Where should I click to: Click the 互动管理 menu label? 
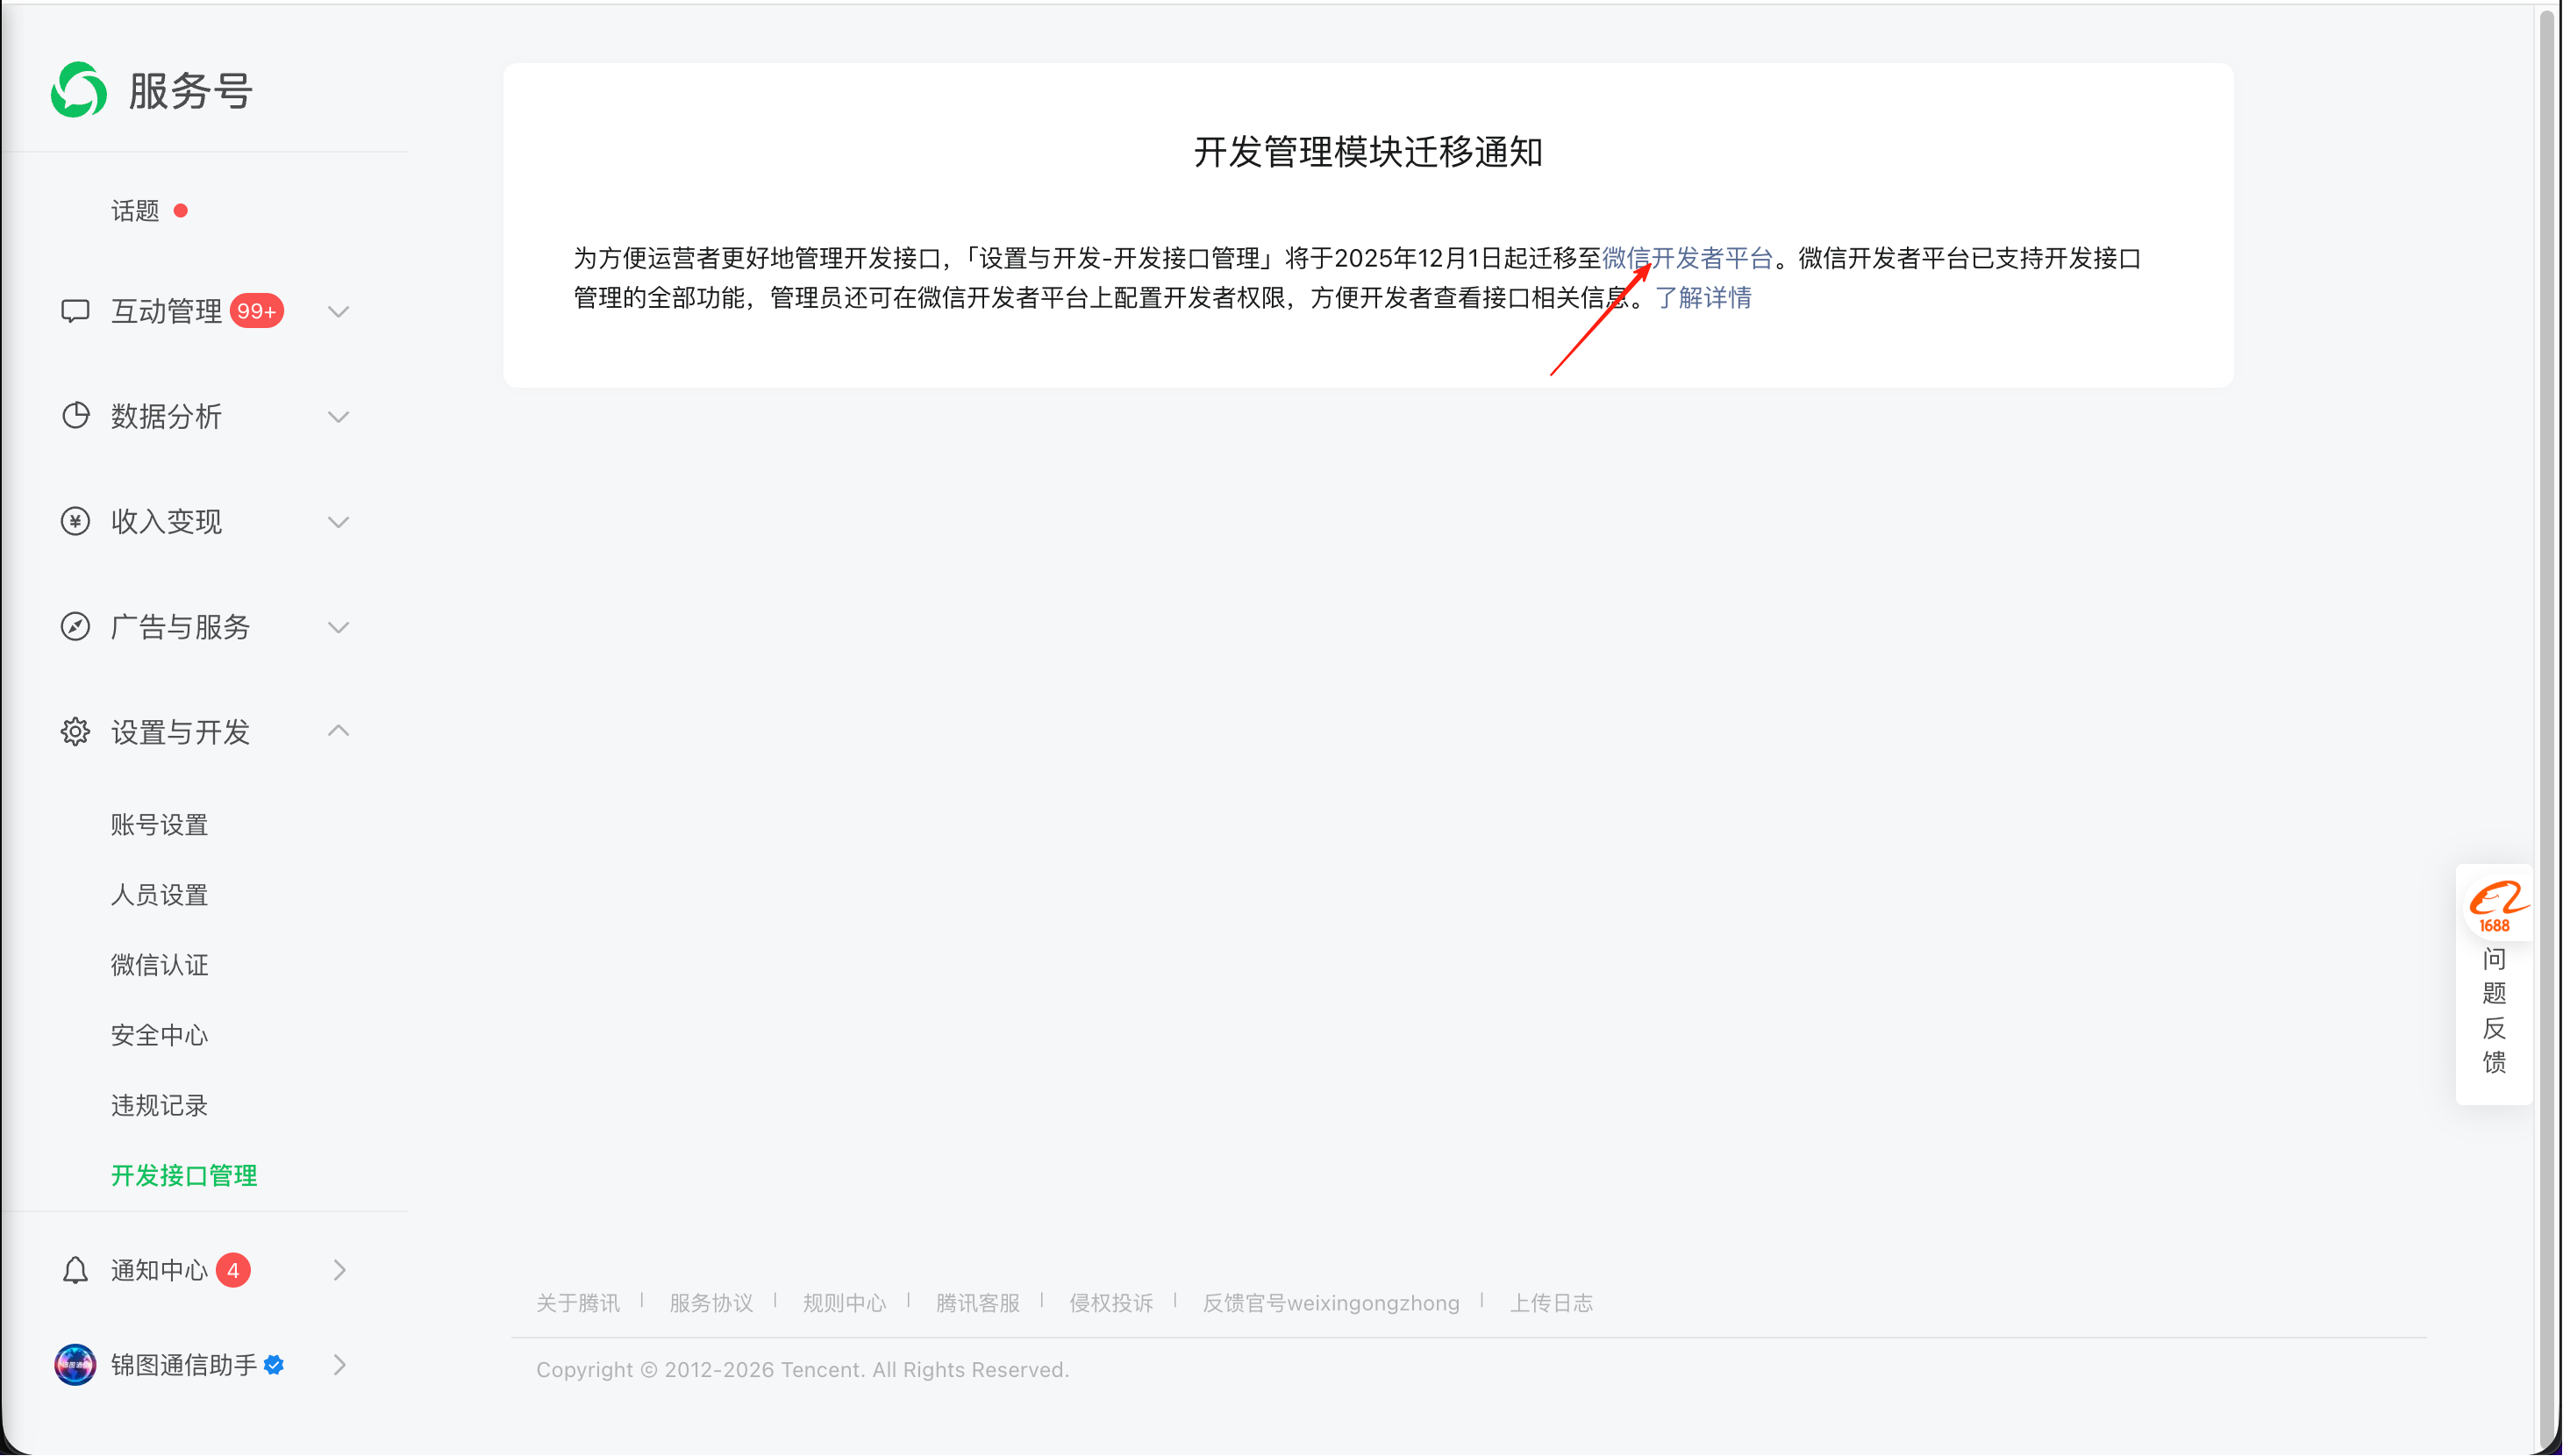coord(166,311)
